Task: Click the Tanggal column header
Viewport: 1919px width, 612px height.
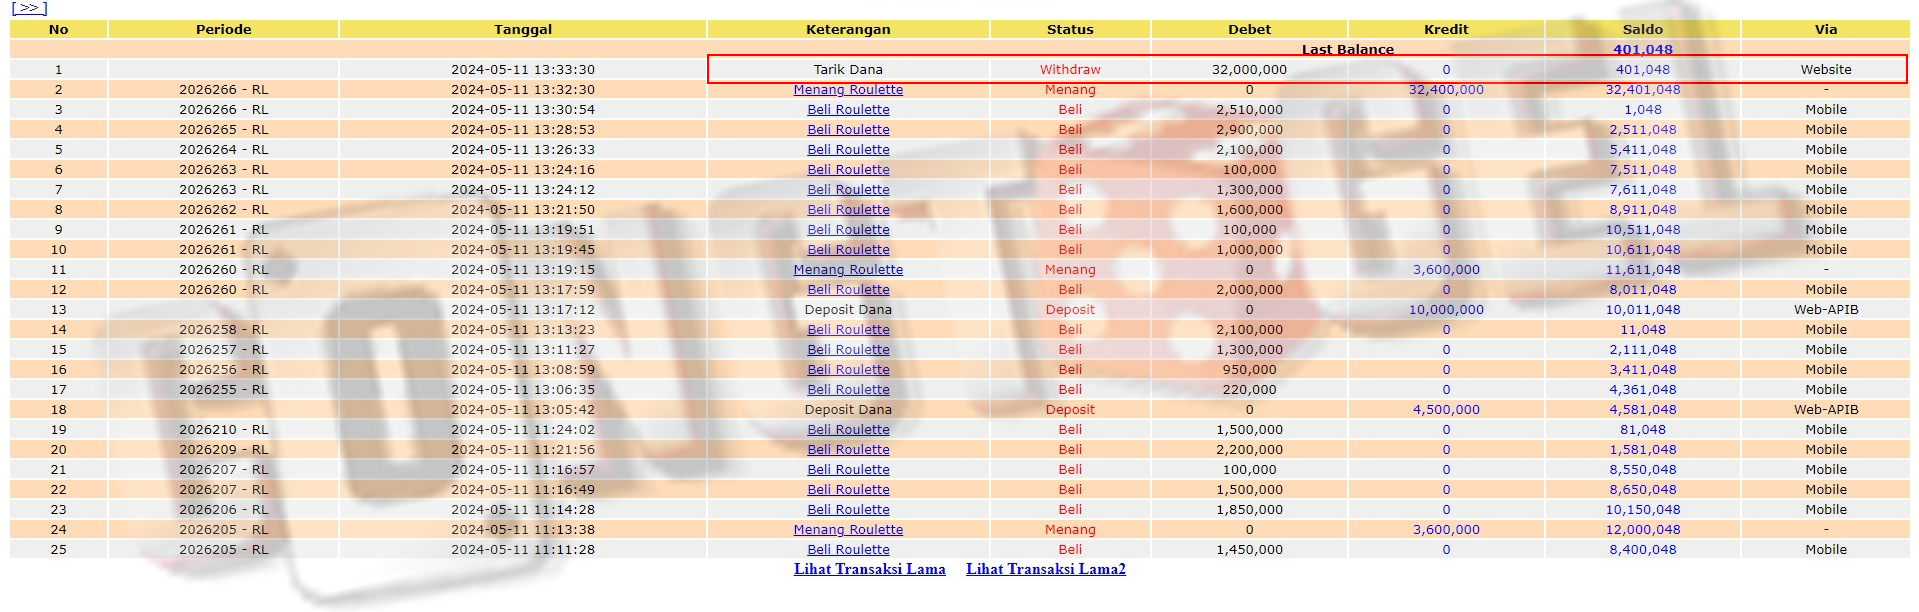Action: point(522,29)
